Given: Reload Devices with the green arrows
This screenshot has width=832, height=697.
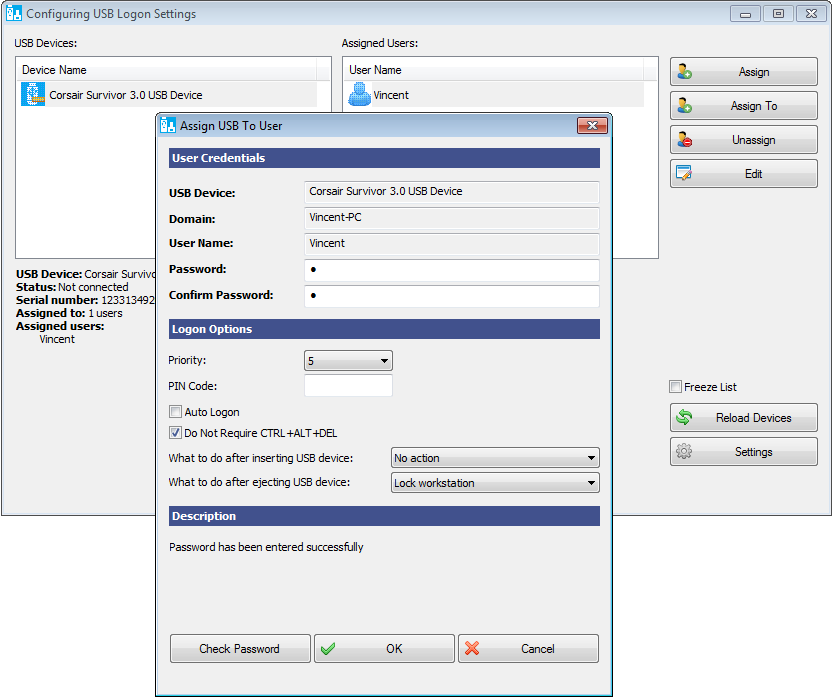Looking at the screenshot, I should click(x=743, y=418).
